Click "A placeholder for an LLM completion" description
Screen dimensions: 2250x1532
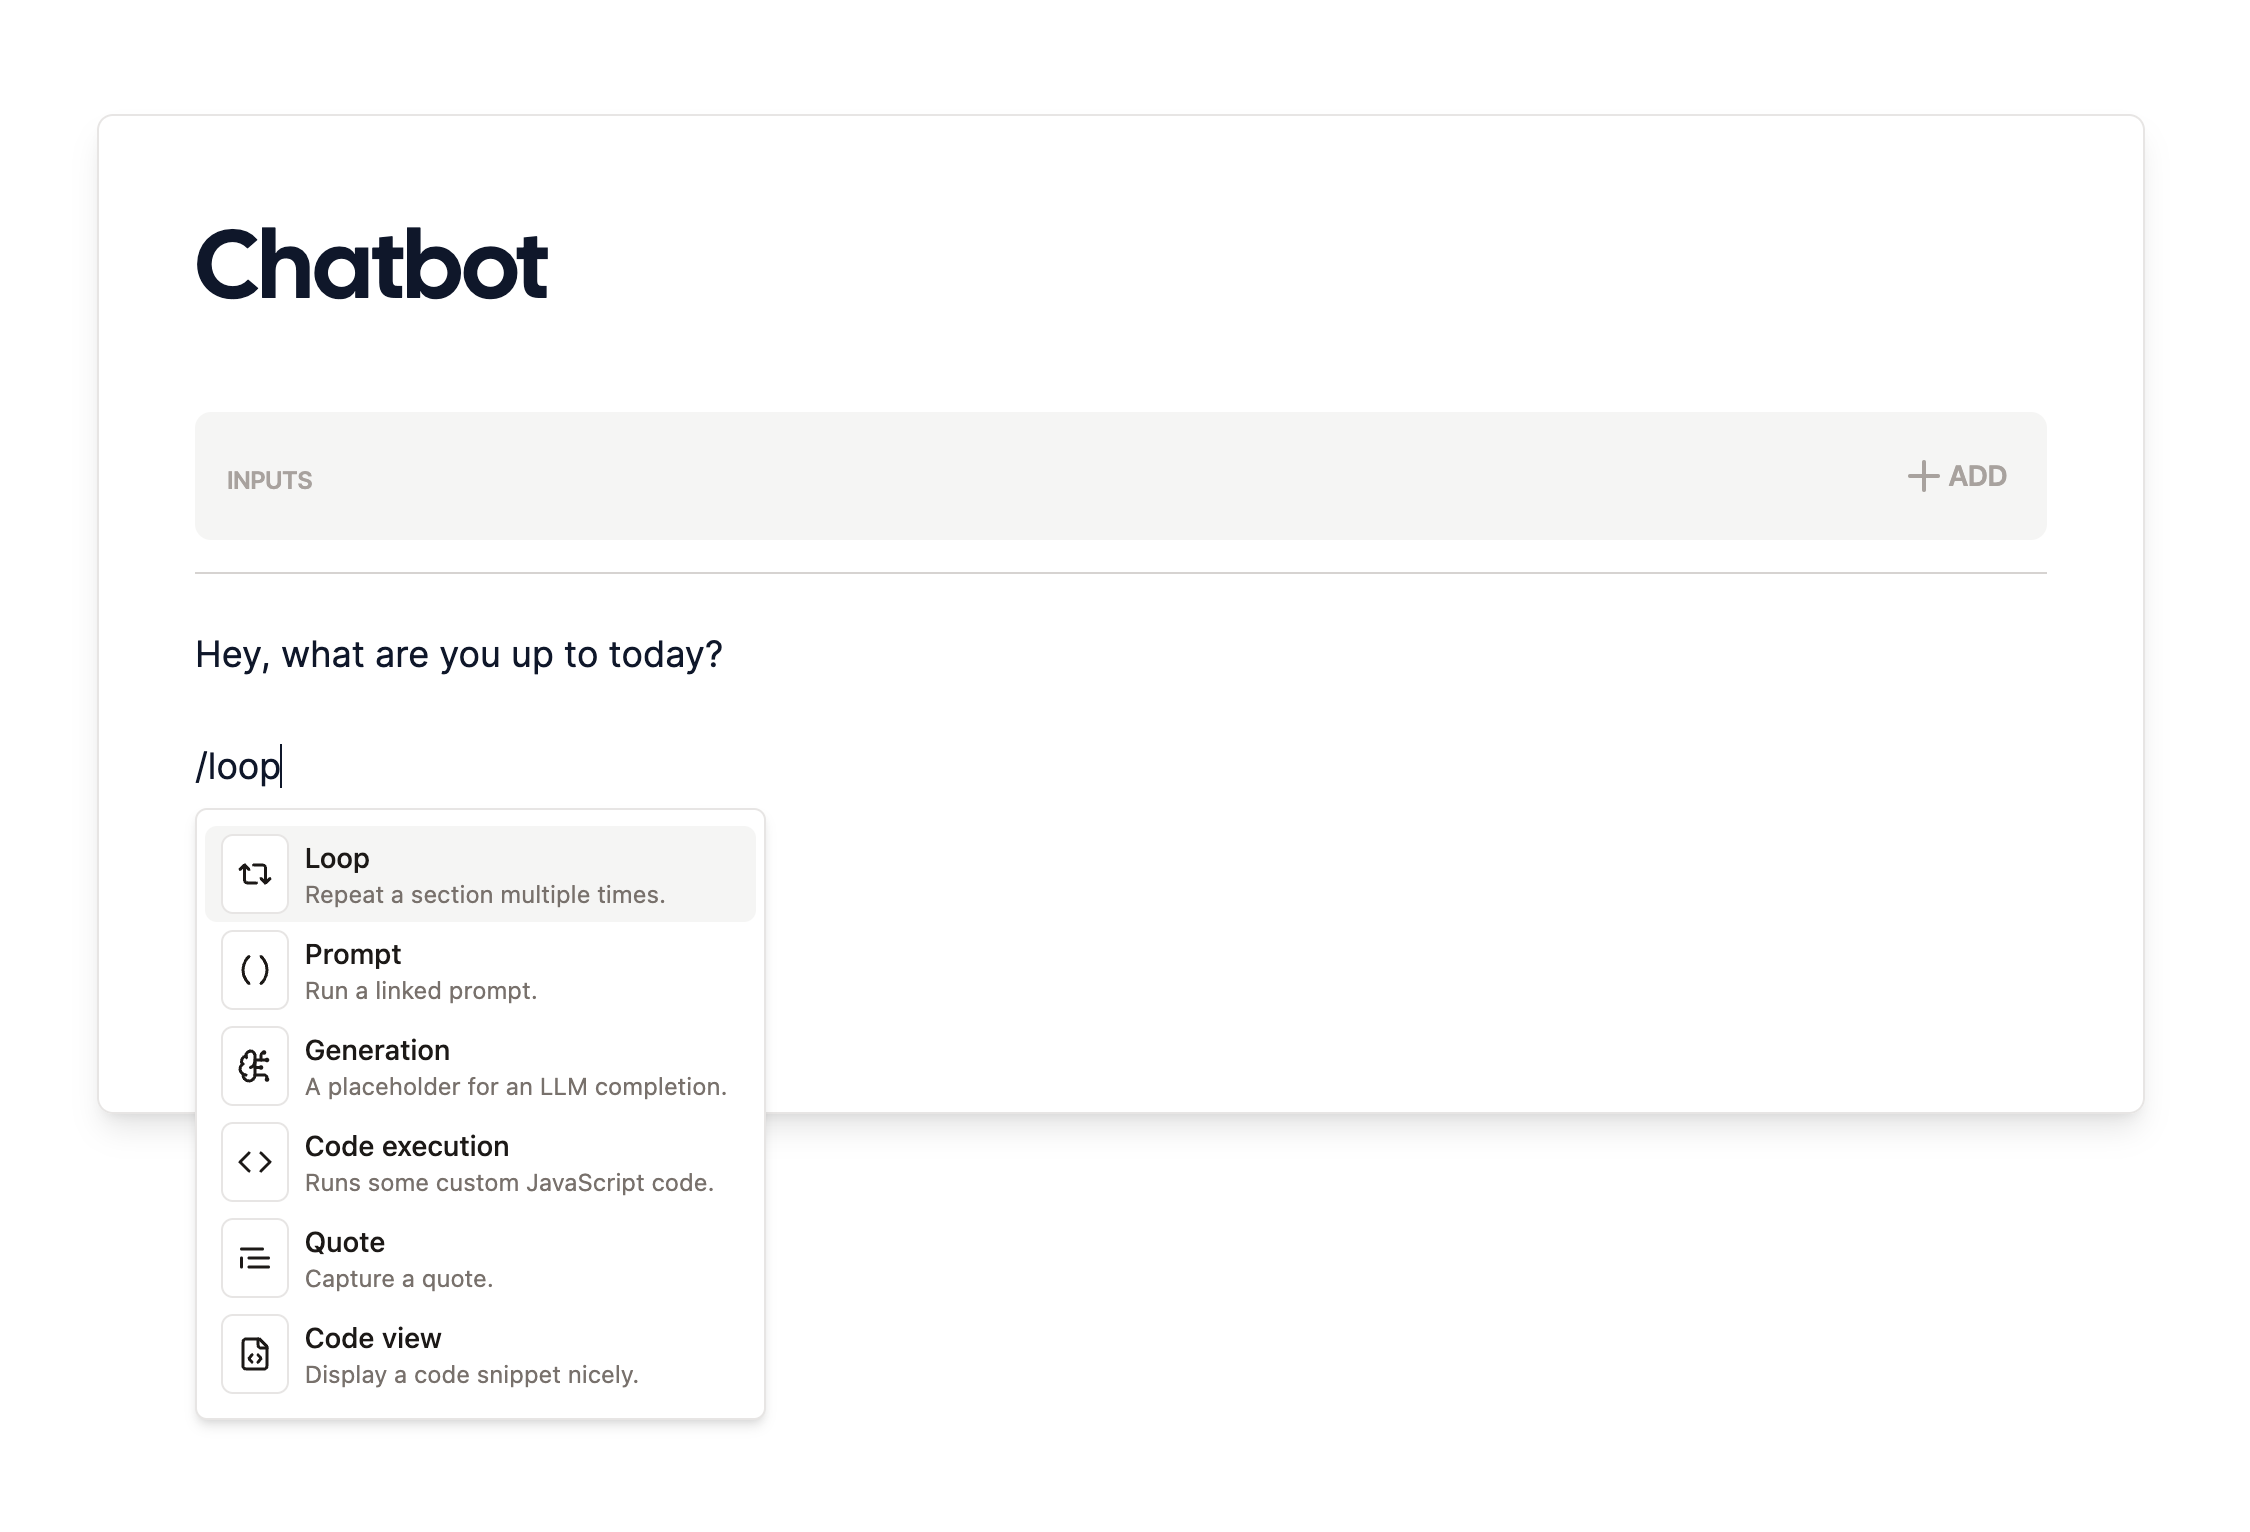[515, 1087]
